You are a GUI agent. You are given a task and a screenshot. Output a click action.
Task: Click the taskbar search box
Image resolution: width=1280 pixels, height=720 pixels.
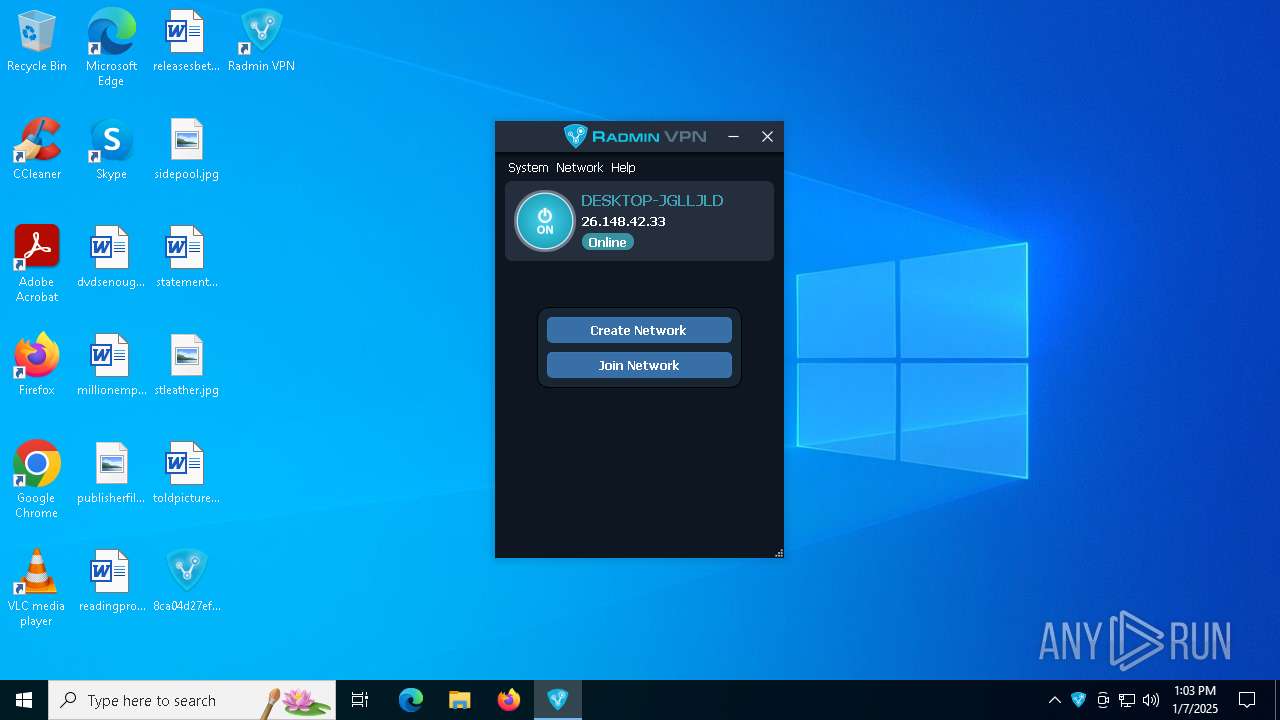click(192, 700)
